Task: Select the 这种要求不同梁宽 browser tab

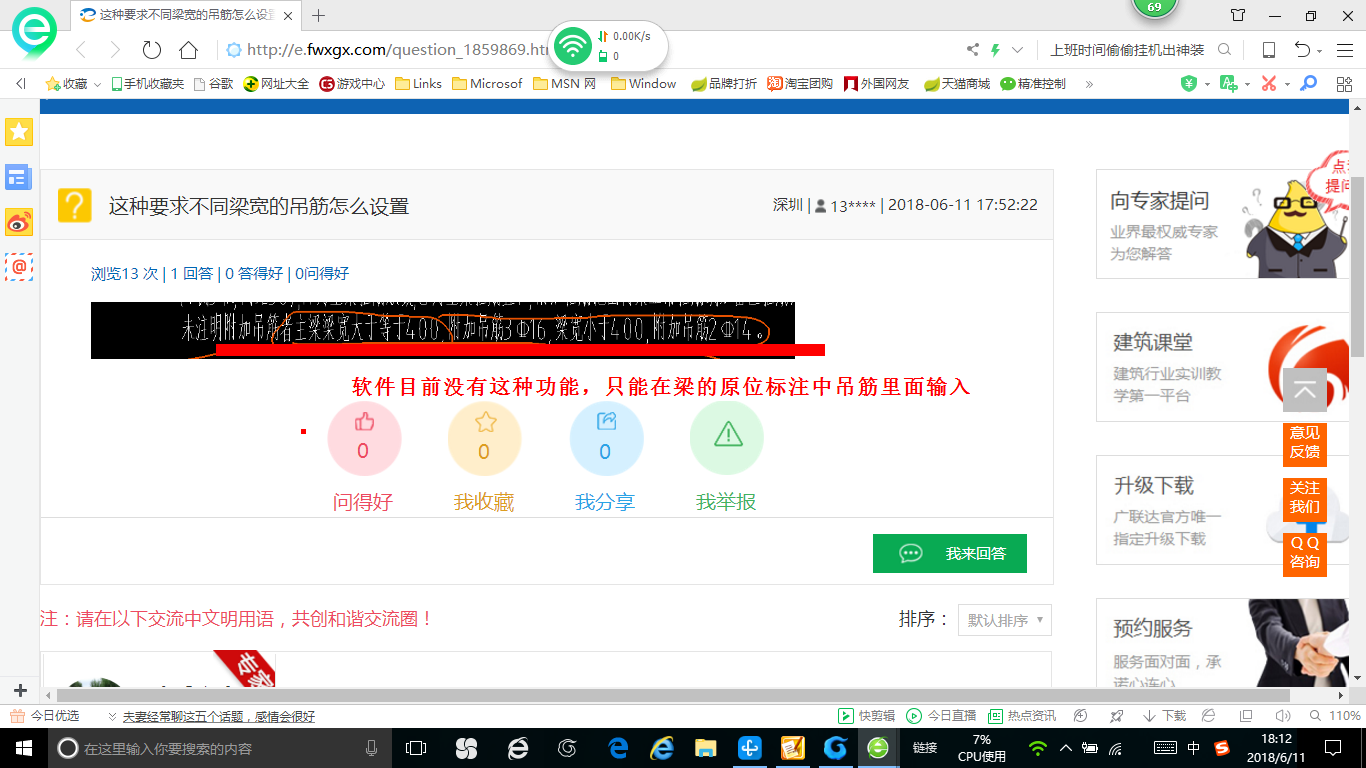Action: coord(185,15)
